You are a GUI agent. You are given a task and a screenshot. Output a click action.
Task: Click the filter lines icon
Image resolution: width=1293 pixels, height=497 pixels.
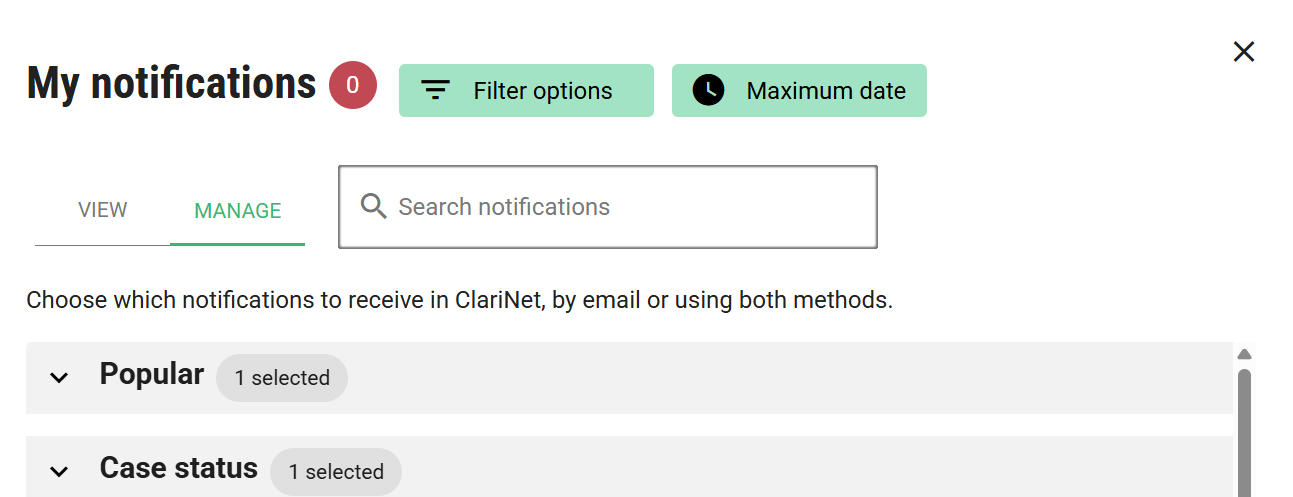[435, 91]
